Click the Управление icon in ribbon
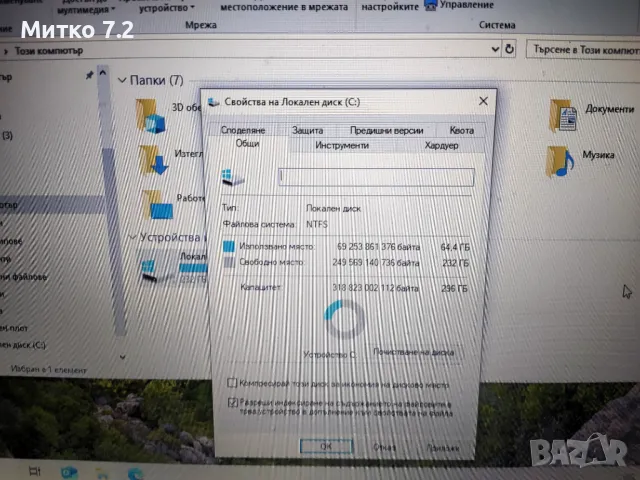The height and width of the screenshot is (480, 640). (430, 5)
